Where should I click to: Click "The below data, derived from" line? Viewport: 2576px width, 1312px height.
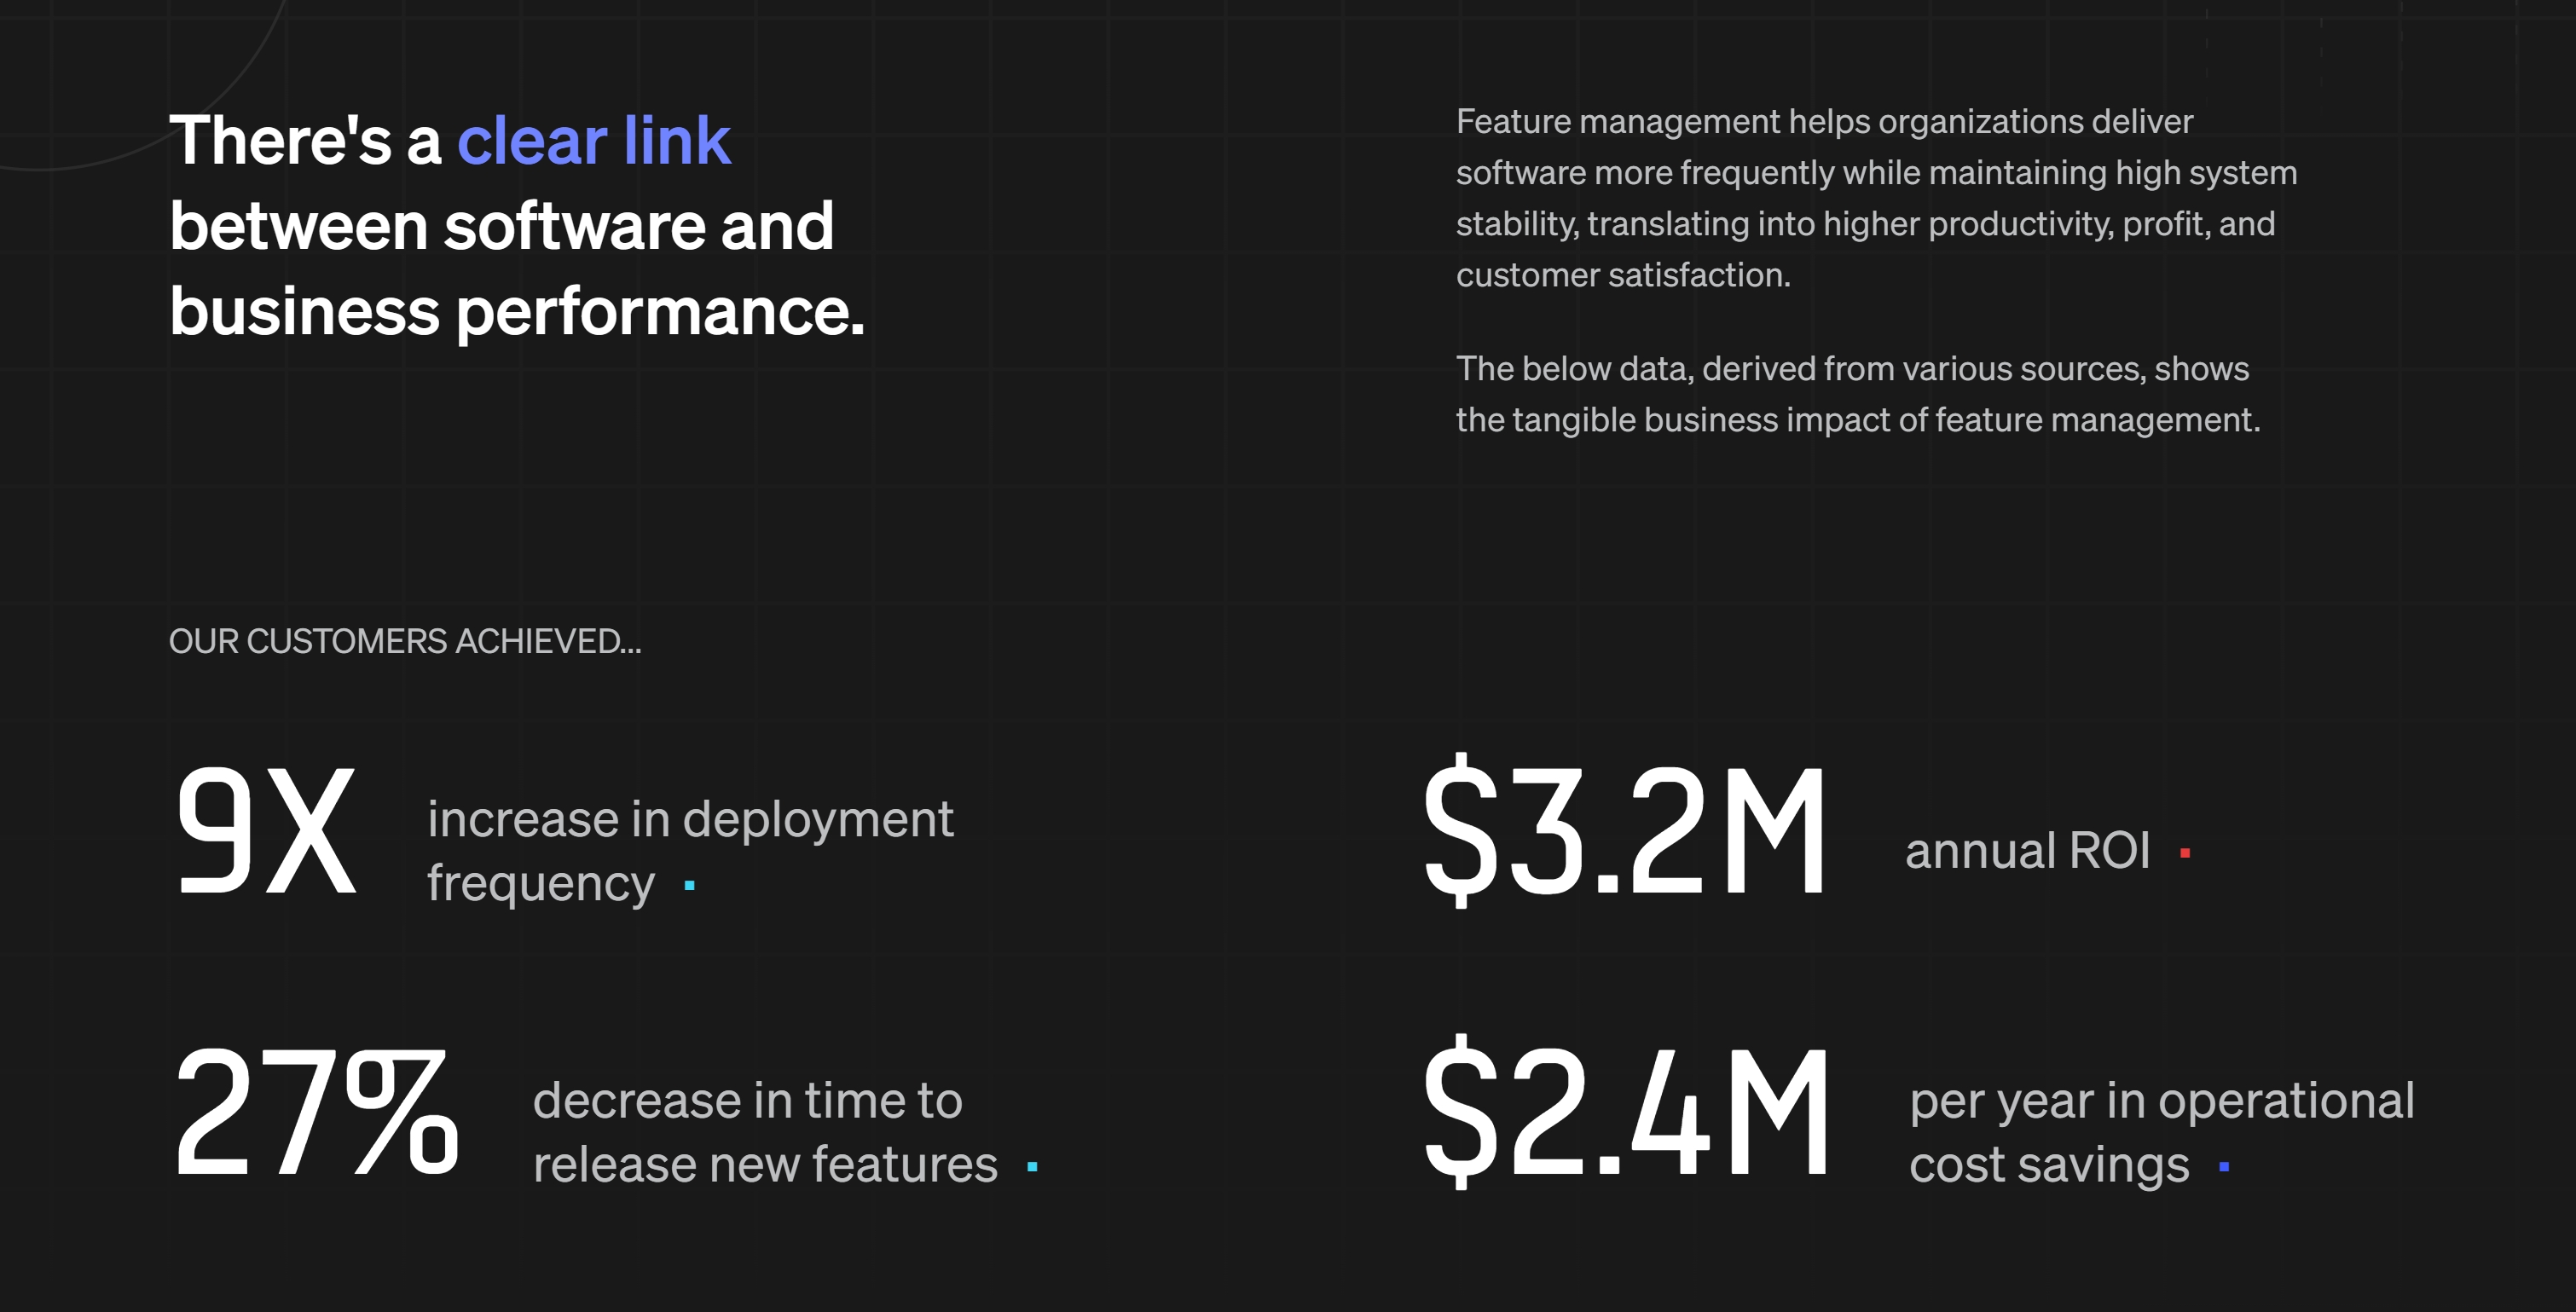pos(1852,369)
